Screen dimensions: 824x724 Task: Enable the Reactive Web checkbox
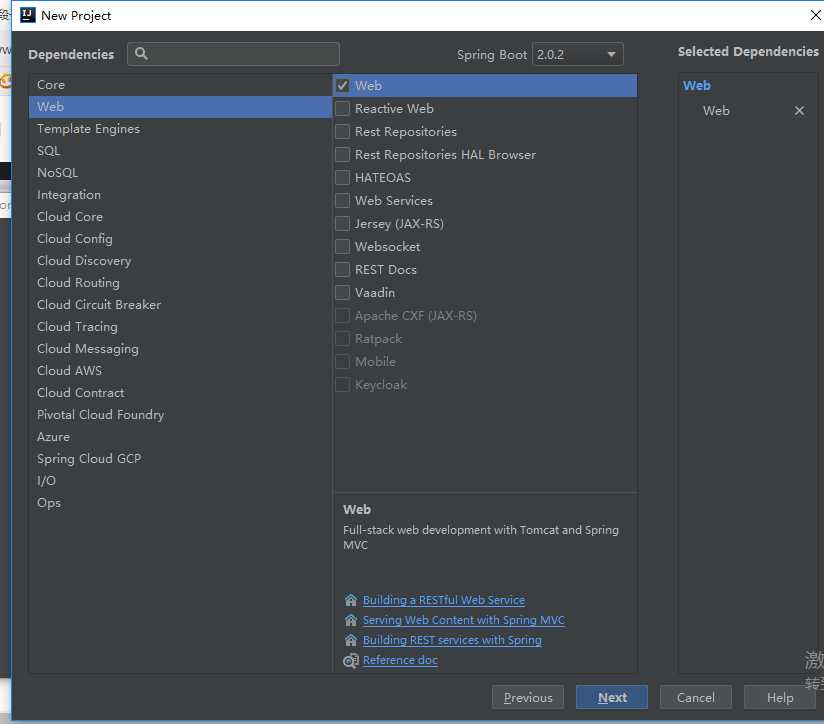[x=342, y=109]
